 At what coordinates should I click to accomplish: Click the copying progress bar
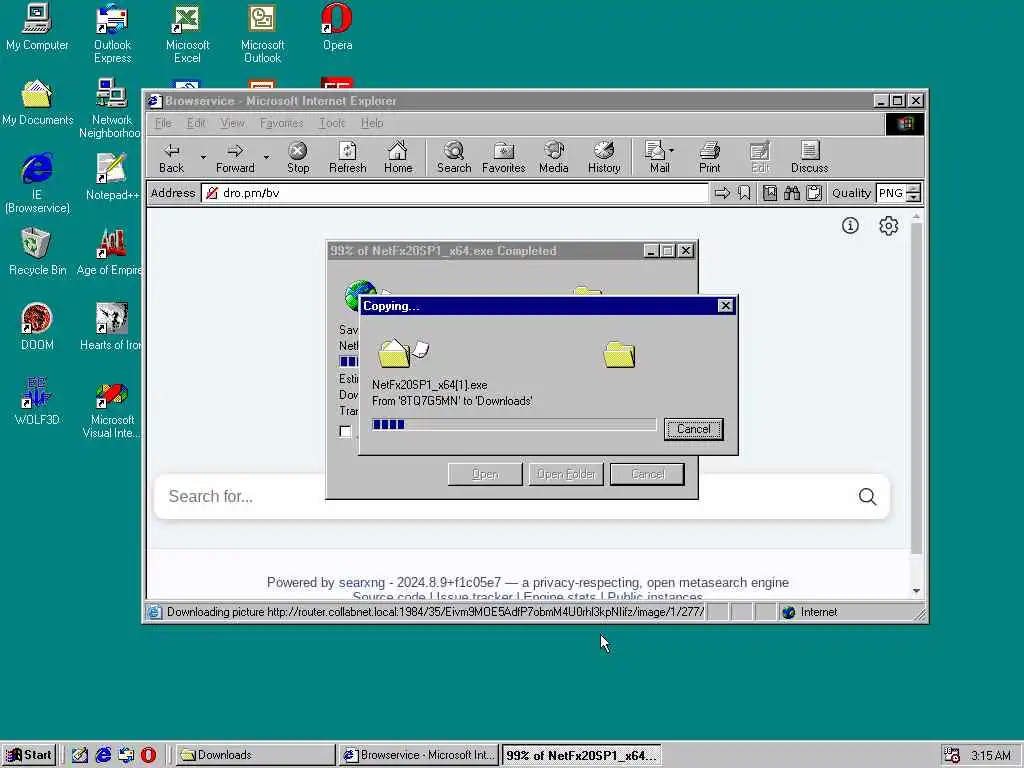point(514,424)
